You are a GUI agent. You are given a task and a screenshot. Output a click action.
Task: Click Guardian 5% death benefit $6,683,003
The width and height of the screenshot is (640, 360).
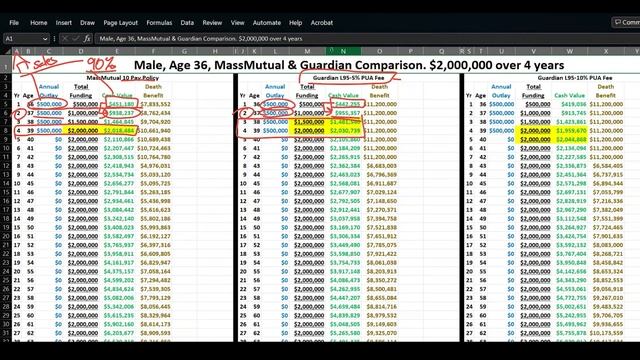point(381,166)
